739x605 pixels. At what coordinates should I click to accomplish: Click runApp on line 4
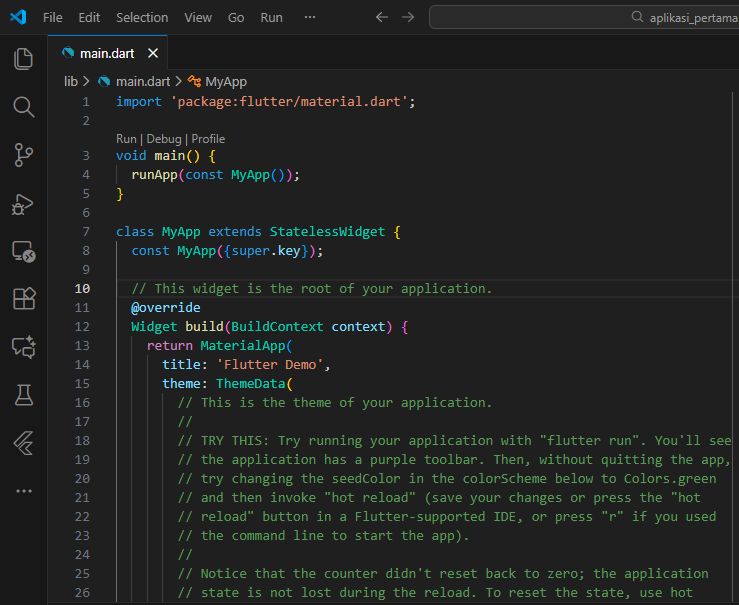tap(155, 175)
